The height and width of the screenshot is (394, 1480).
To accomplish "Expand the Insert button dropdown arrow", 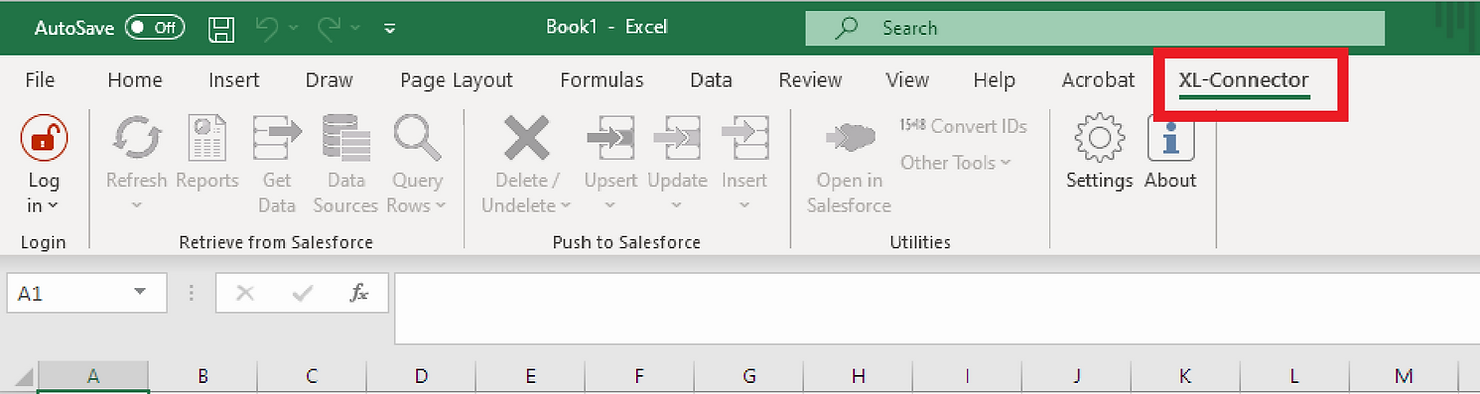I will point(744,206).
